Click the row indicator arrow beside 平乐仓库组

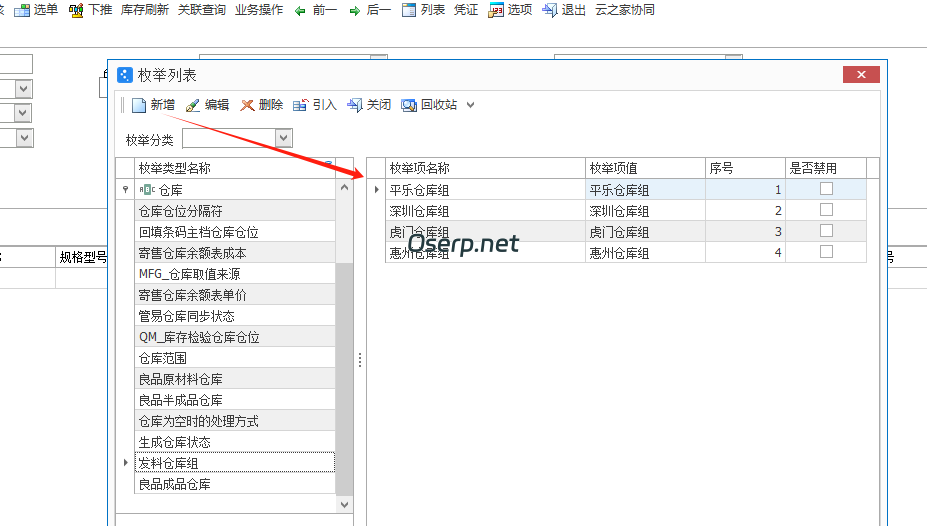click(377, 190)
